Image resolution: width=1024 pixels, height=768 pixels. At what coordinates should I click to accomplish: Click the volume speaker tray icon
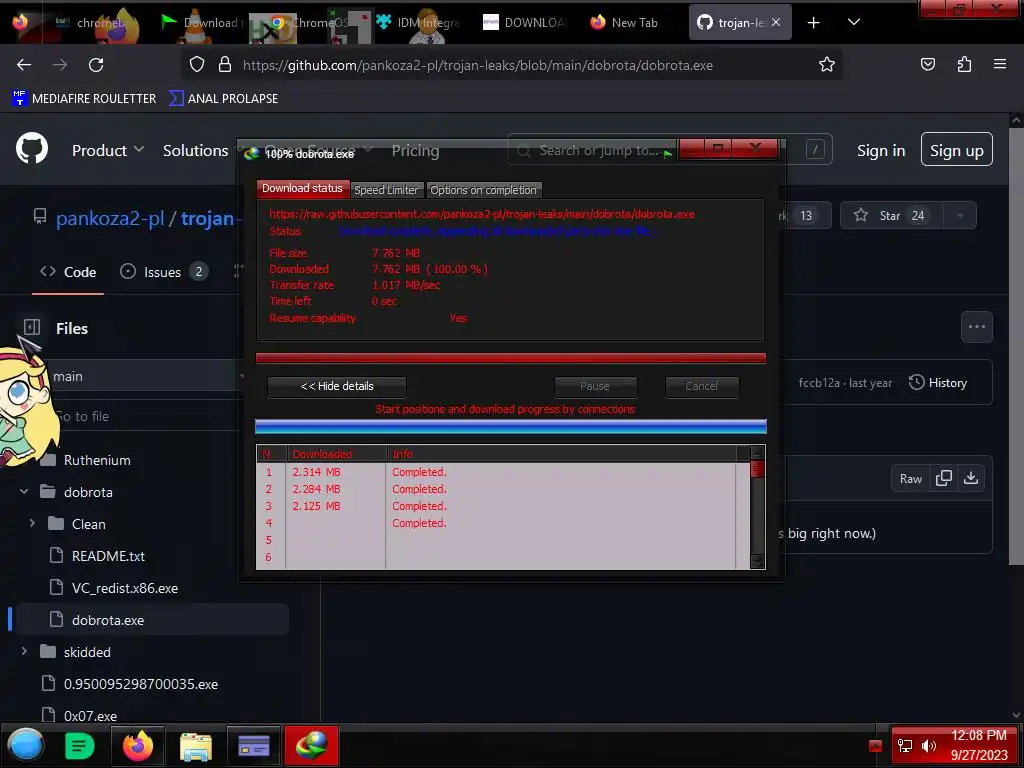click(x=929, y=746)
